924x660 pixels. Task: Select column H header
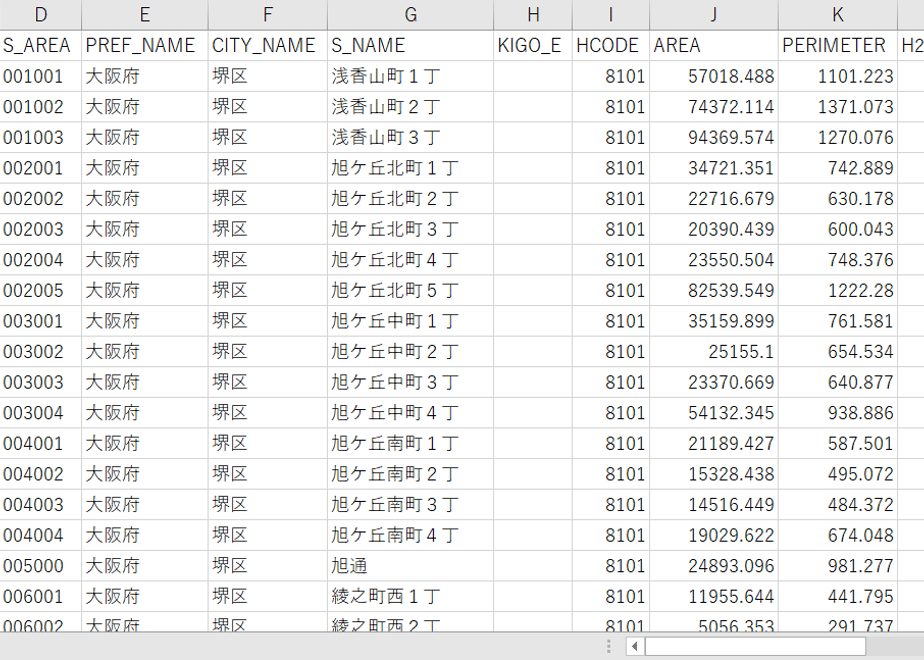(533, 15)
